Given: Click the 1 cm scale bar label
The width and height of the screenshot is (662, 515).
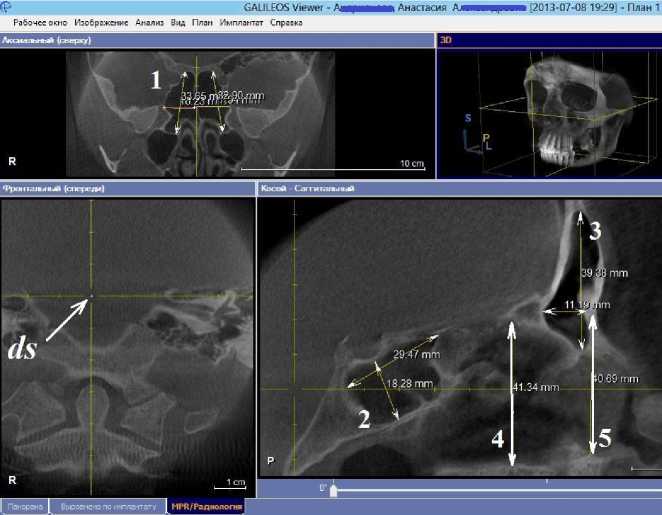Looking at the screenshot, I should tap(236, 482).
